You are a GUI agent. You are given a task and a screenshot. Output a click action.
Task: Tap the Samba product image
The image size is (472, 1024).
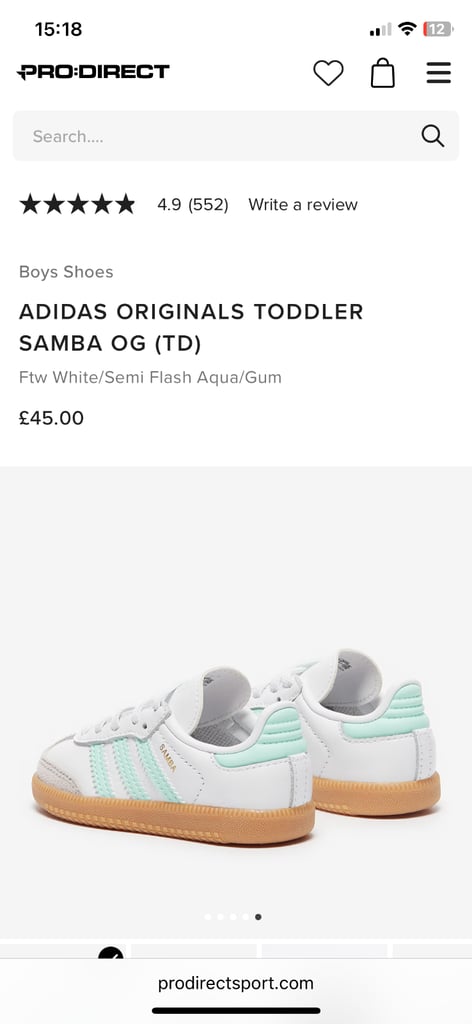(x=236, y=744)
